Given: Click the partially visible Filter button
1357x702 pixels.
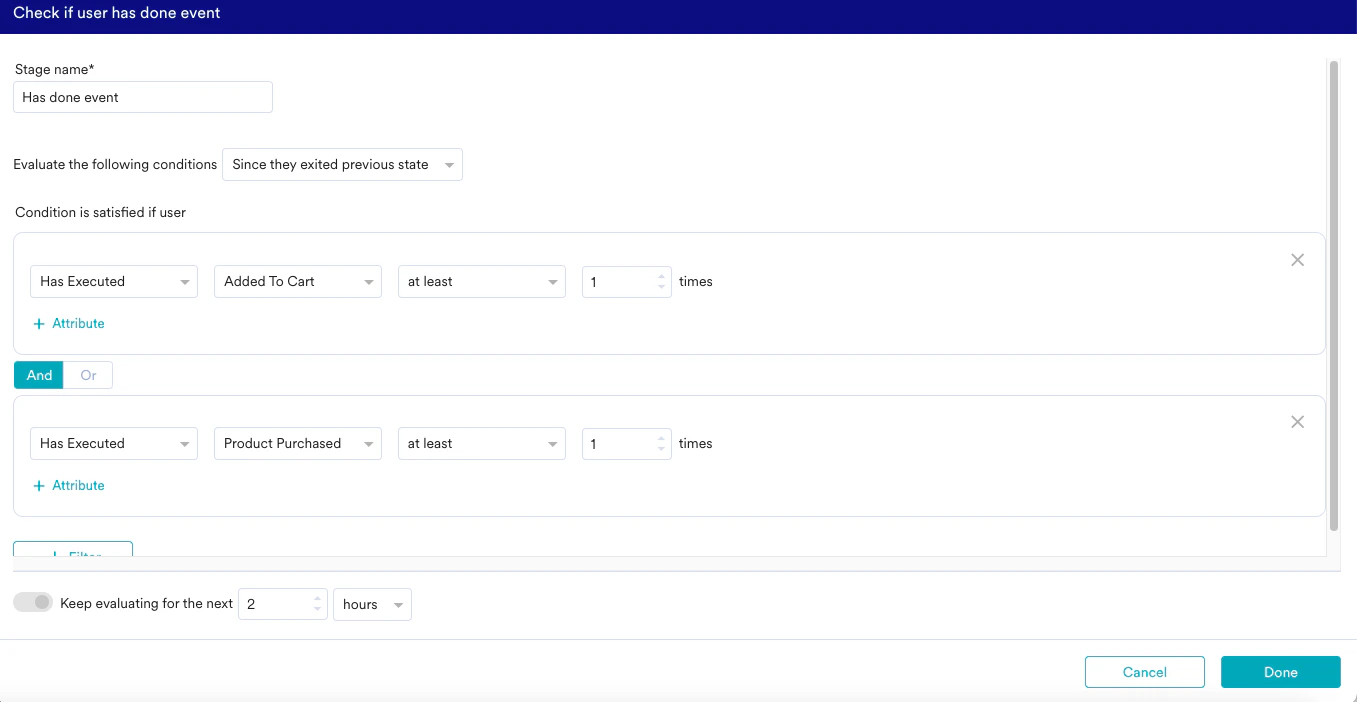Looking at the screenshot, I should coord(73,549).
